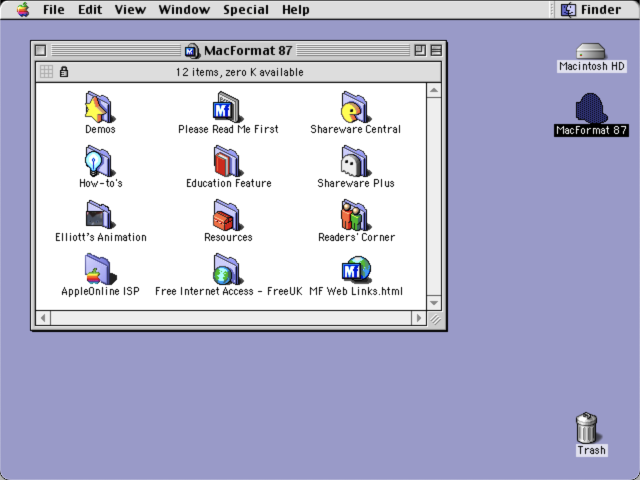
Task: Open the Window menu
Action: click(184, 9)
